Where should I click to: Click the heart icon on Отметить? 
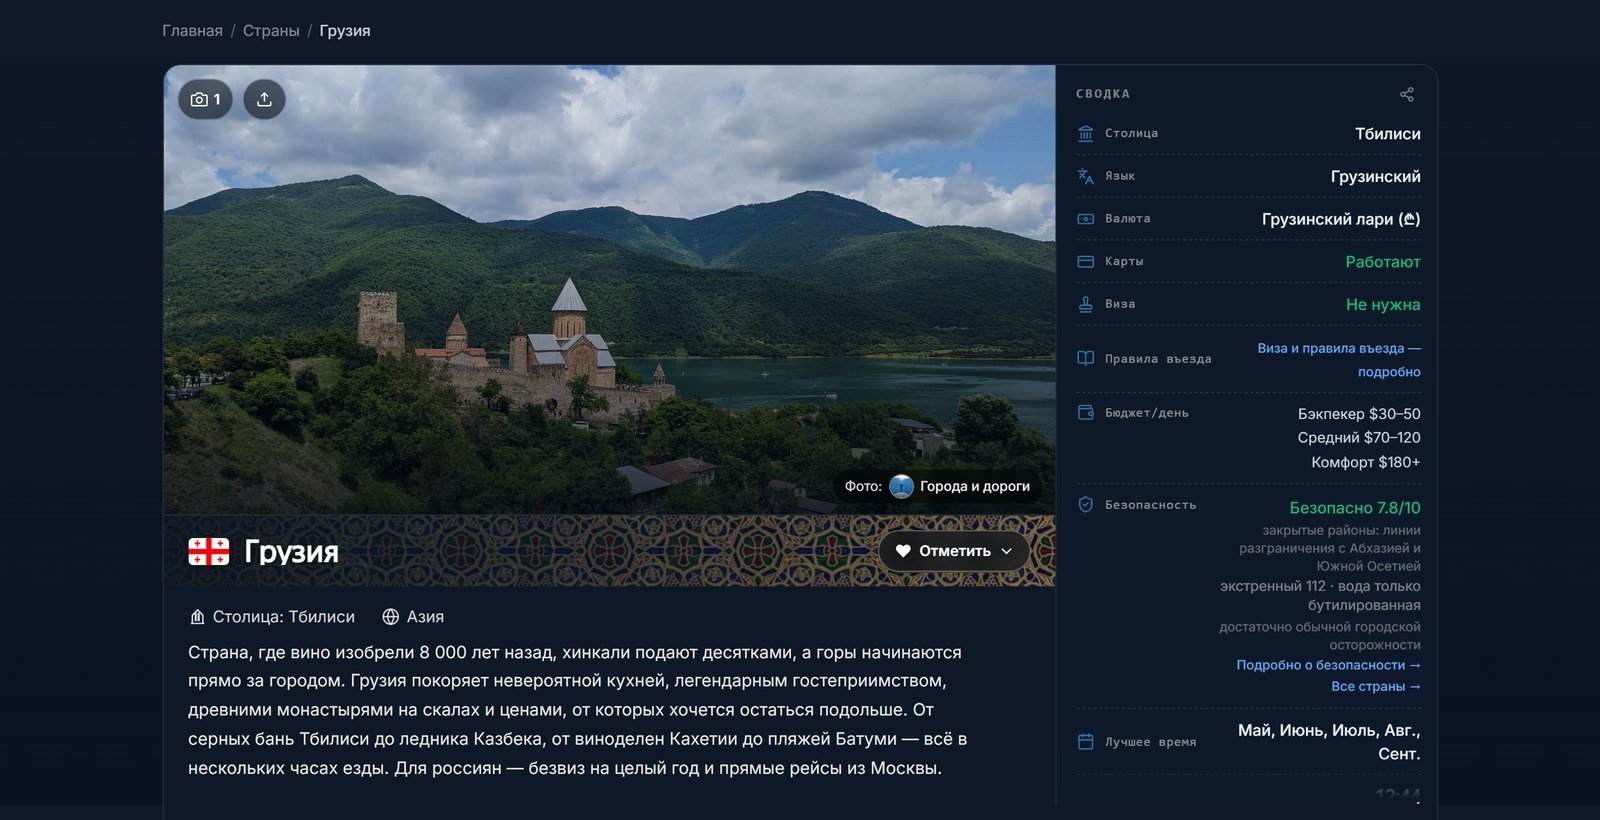tap(903, 551)
